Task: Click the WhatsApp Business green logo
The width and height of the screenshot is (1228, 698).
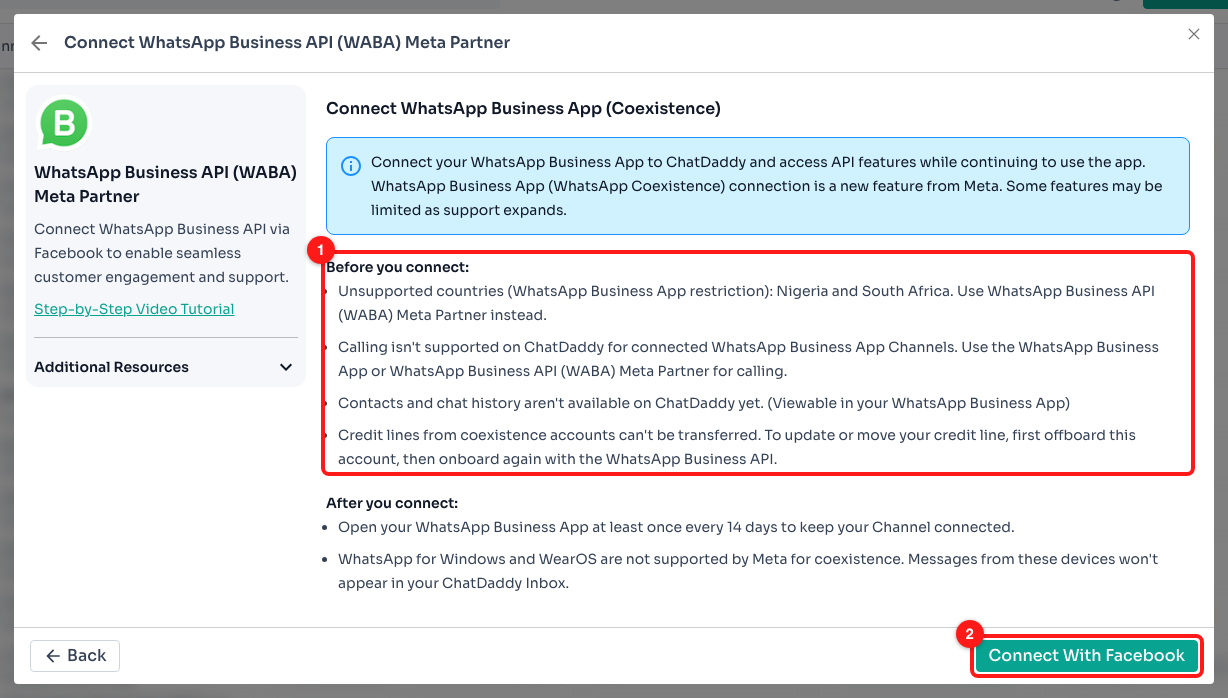Action: click(64, 124)
